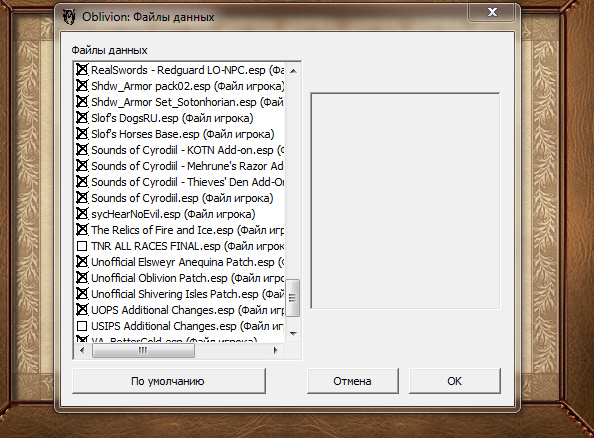Close the Oblivion data files dialog

tap(492, 12)
